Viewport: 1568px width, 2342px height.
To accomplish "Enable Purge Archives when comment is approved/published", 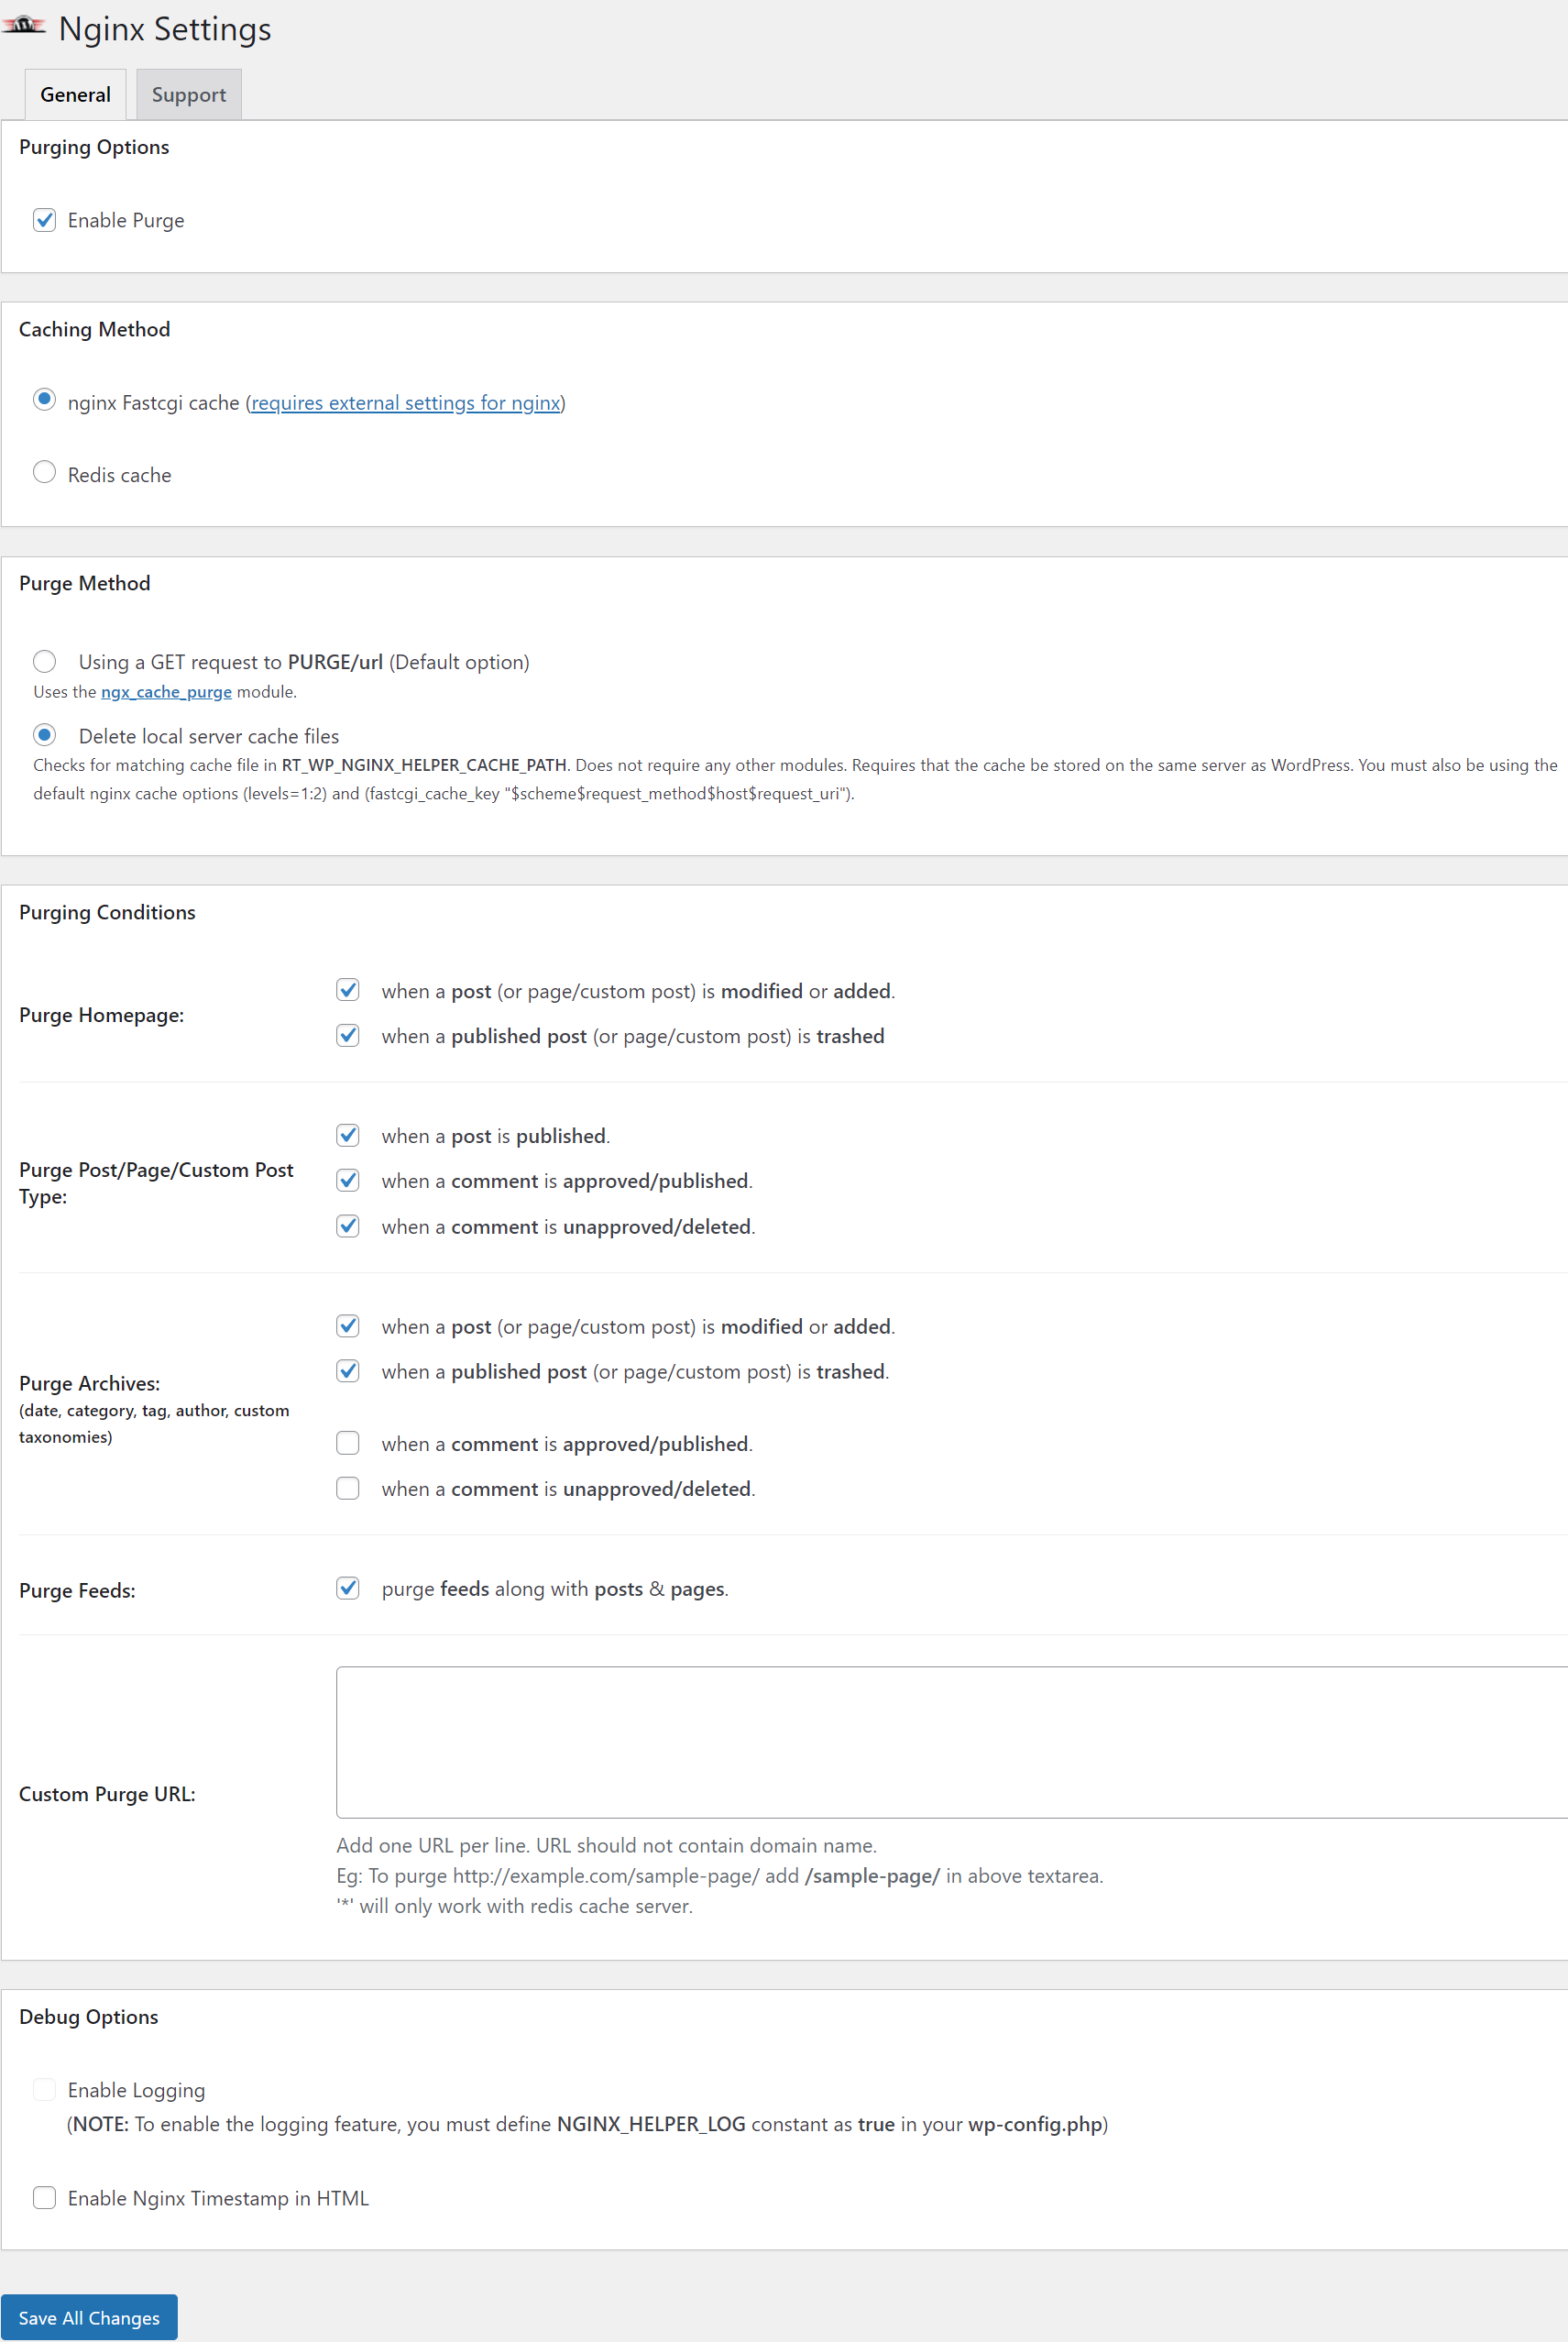I will [x=348, y=1443].
